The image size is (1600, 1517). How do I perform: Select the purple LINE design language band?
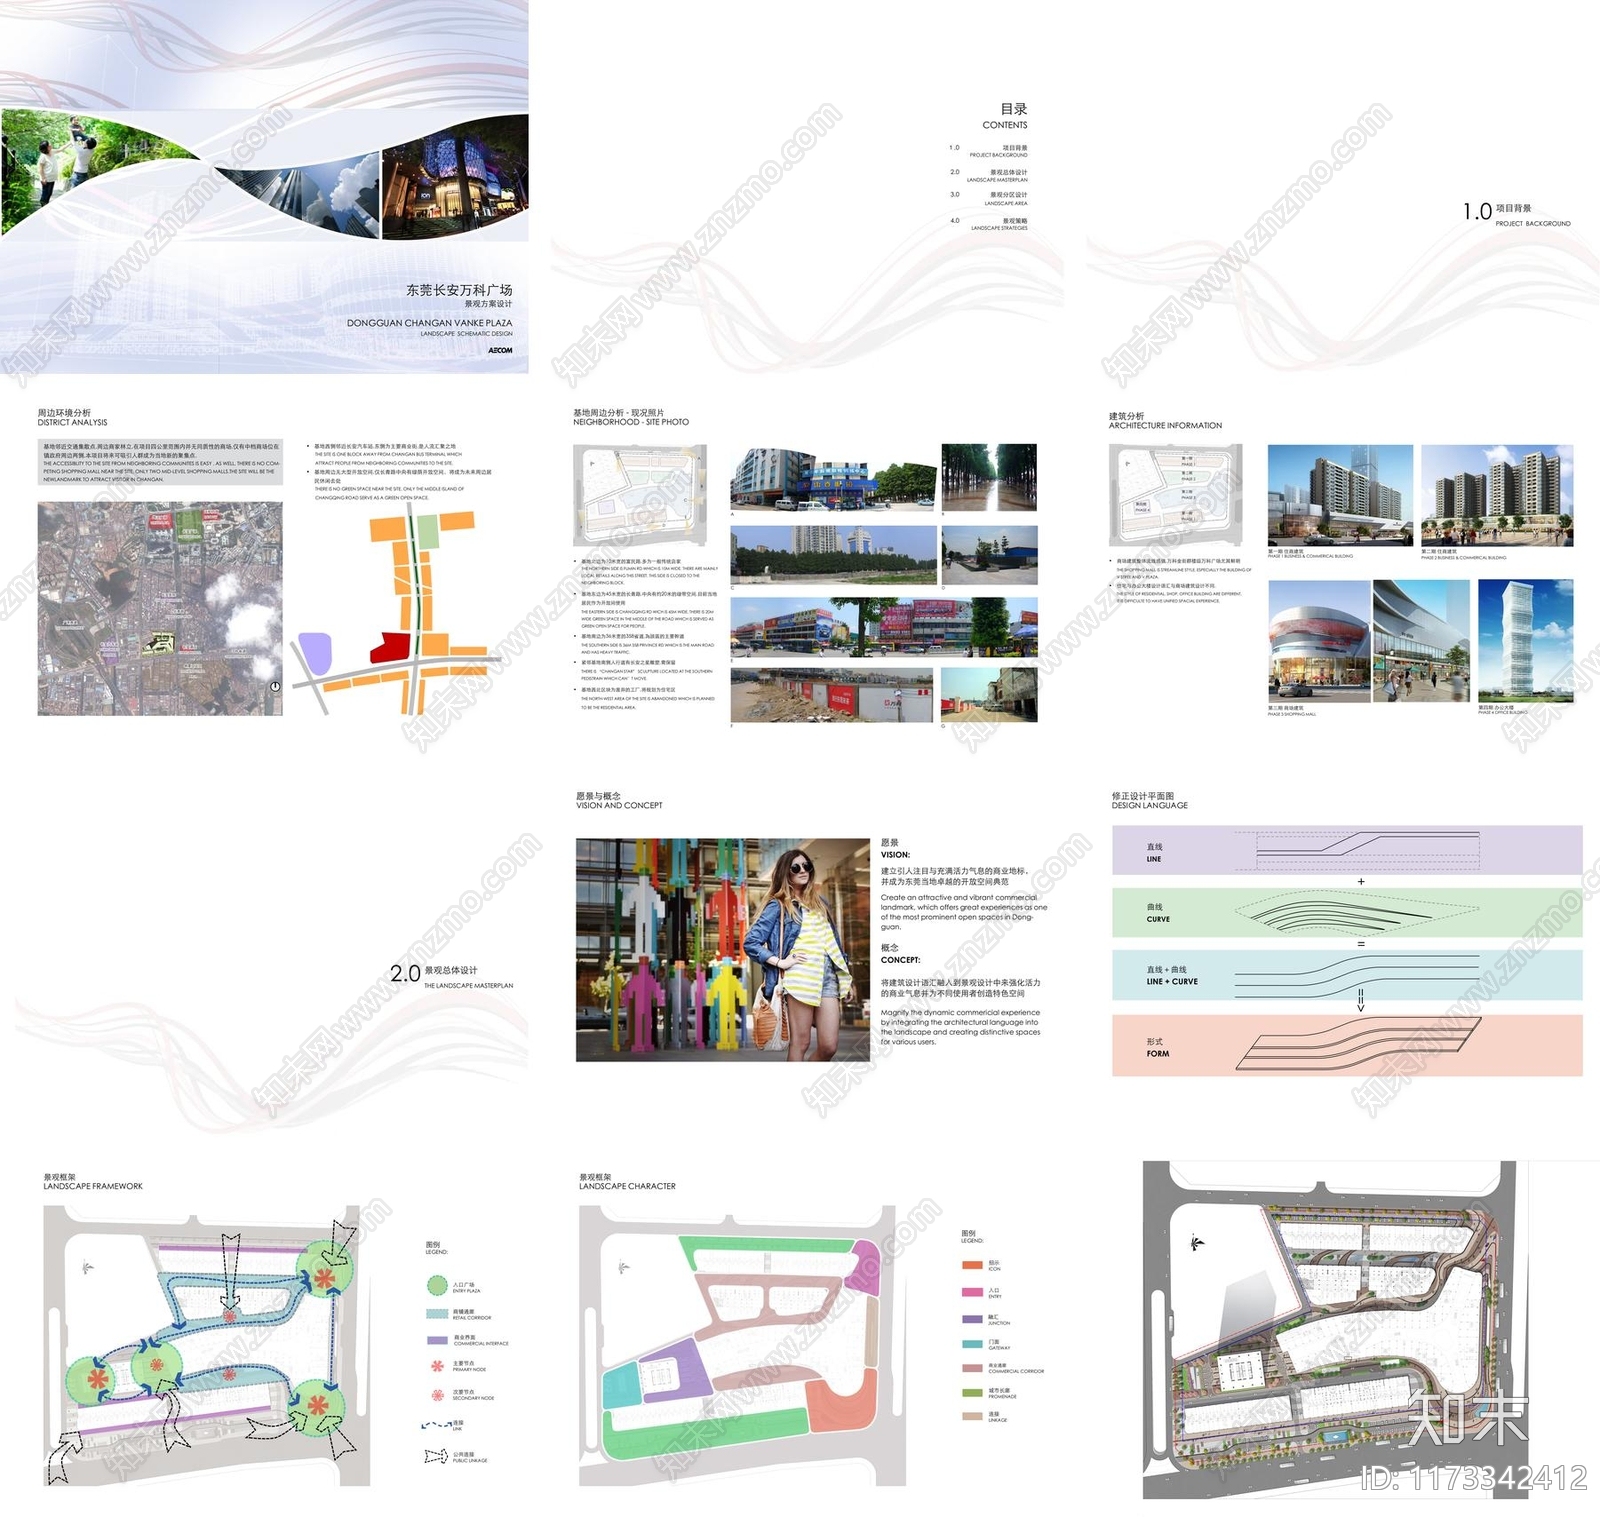click(1347, 850)
